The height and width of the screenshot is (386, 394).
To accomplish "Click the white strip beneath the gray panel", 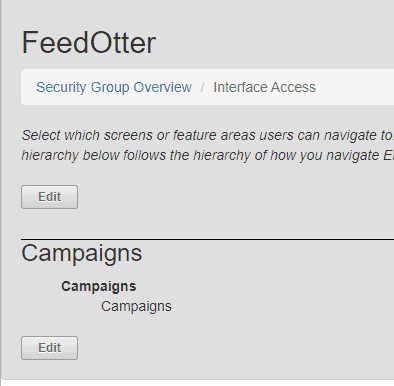I will tap(198, 383).
